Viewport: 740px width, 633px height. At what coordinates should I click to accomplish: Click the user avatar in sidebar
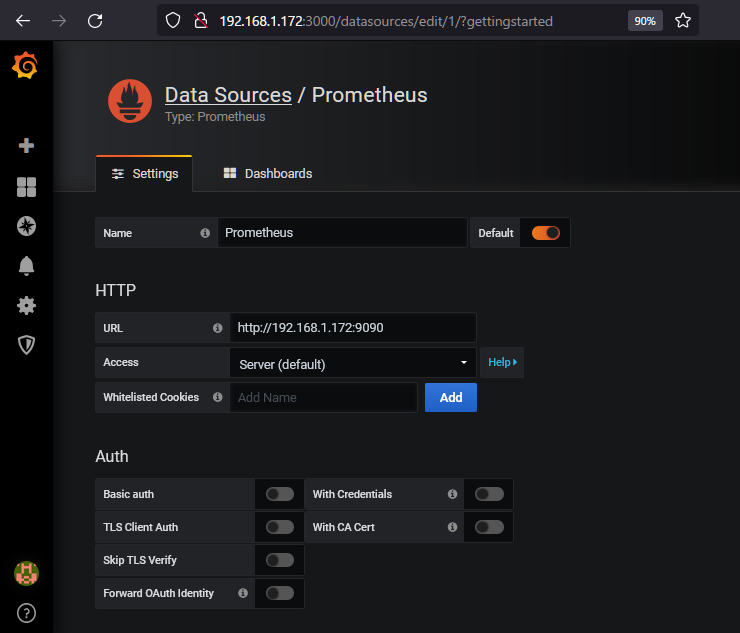tap(26, 573)
